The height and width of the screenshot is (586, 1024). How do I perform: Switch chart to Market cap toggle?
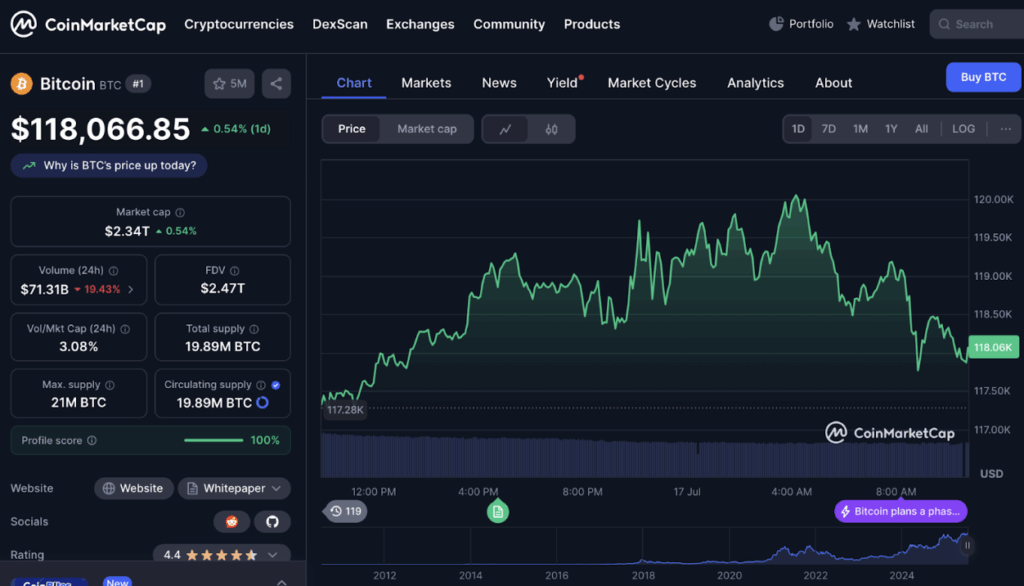[426, 129]
